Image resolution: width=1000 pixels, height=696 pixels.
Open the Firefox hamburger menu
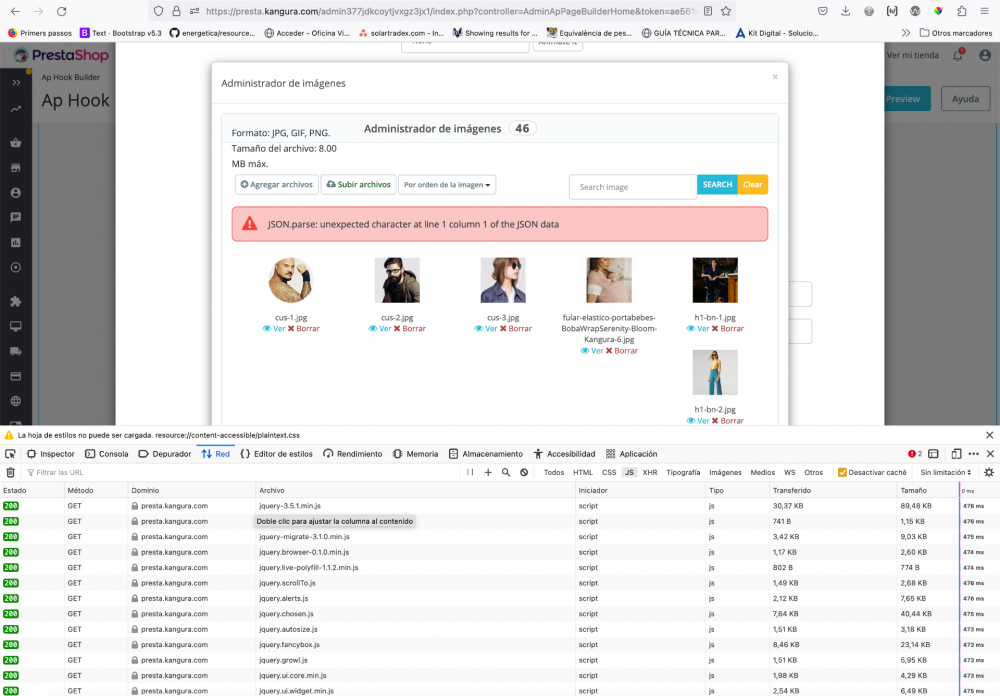tap(985, 11)
